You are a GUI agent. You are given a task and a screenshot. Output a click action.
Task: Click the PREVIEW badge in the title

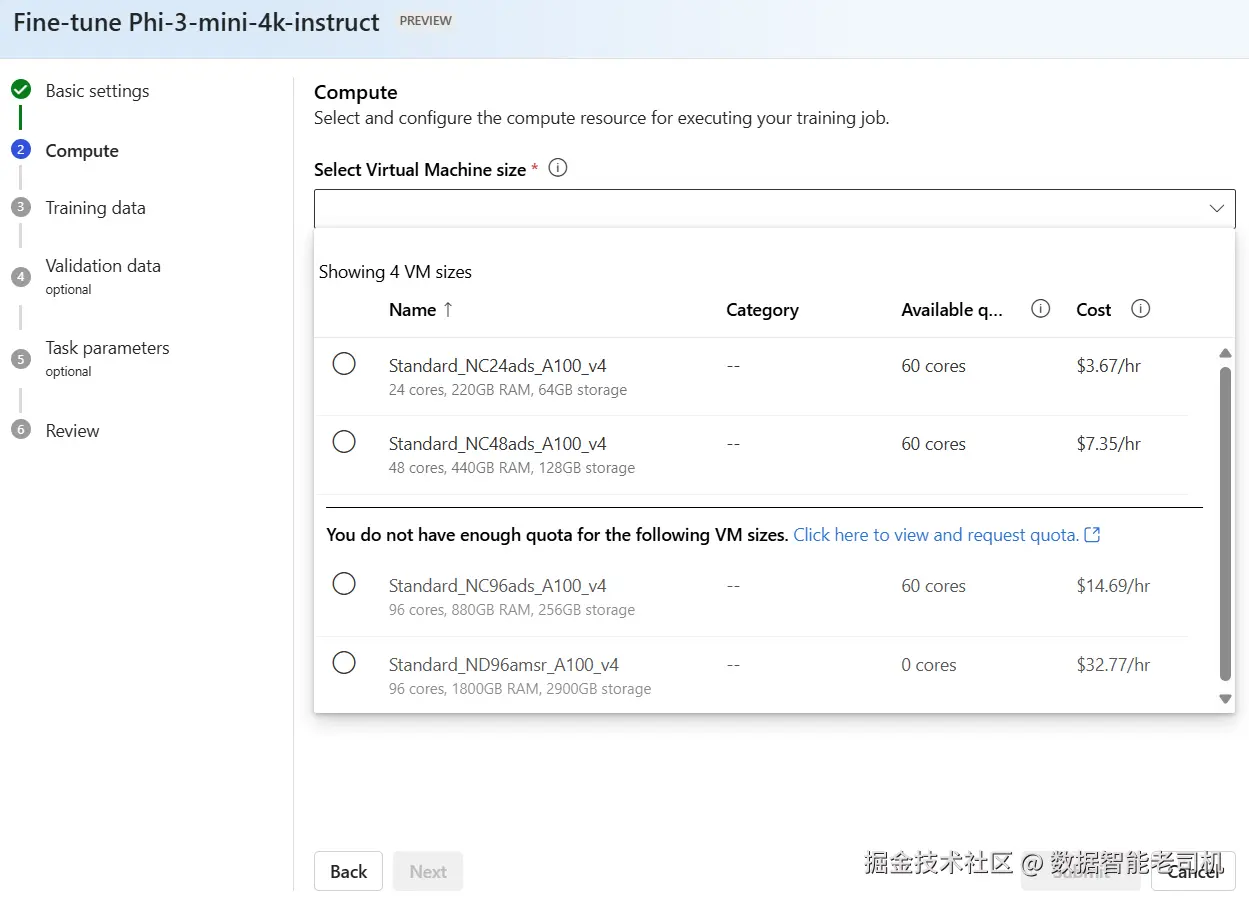[426, 20]
